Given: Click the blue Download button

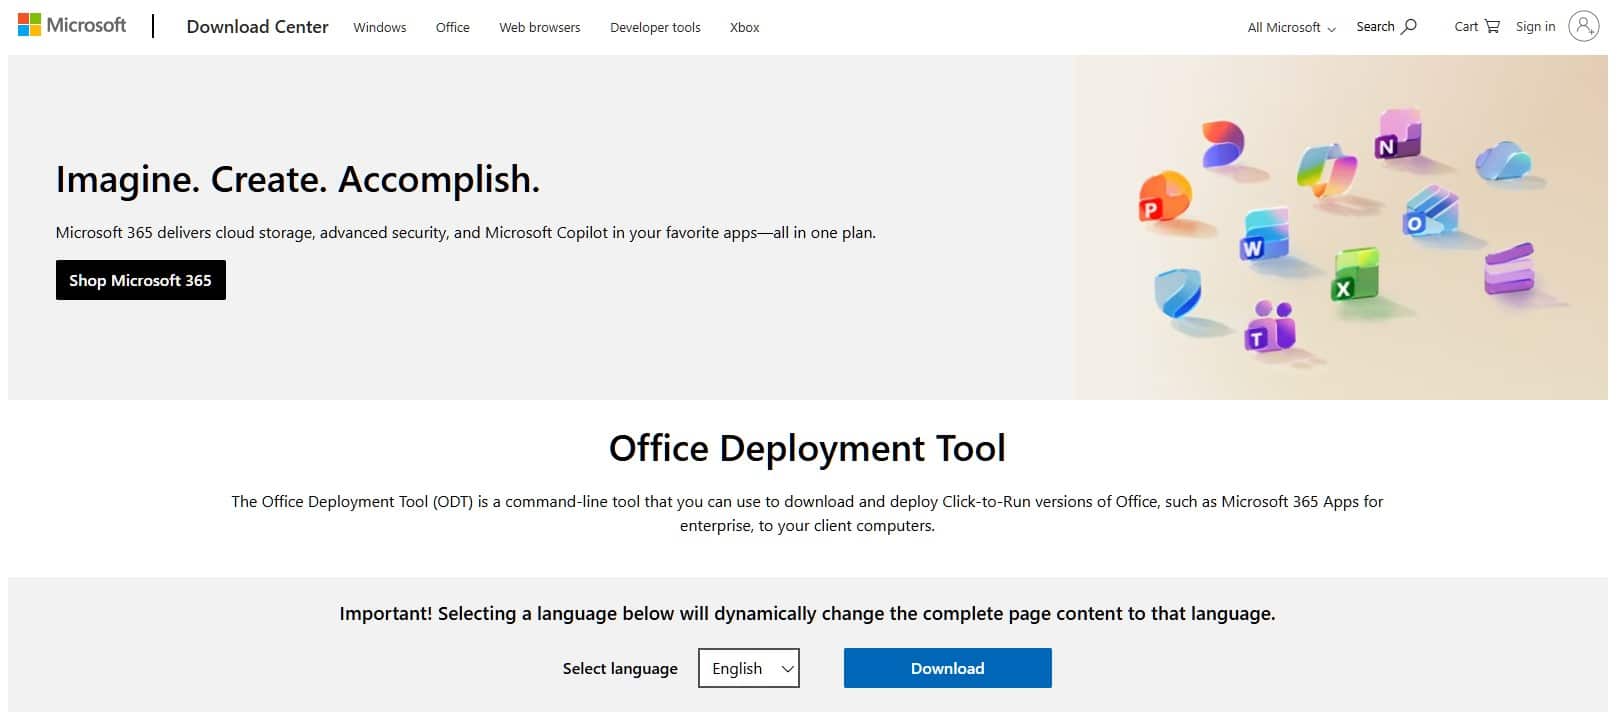Looking at the screenshot, I should pyautogui.click(x=948, y=668).
